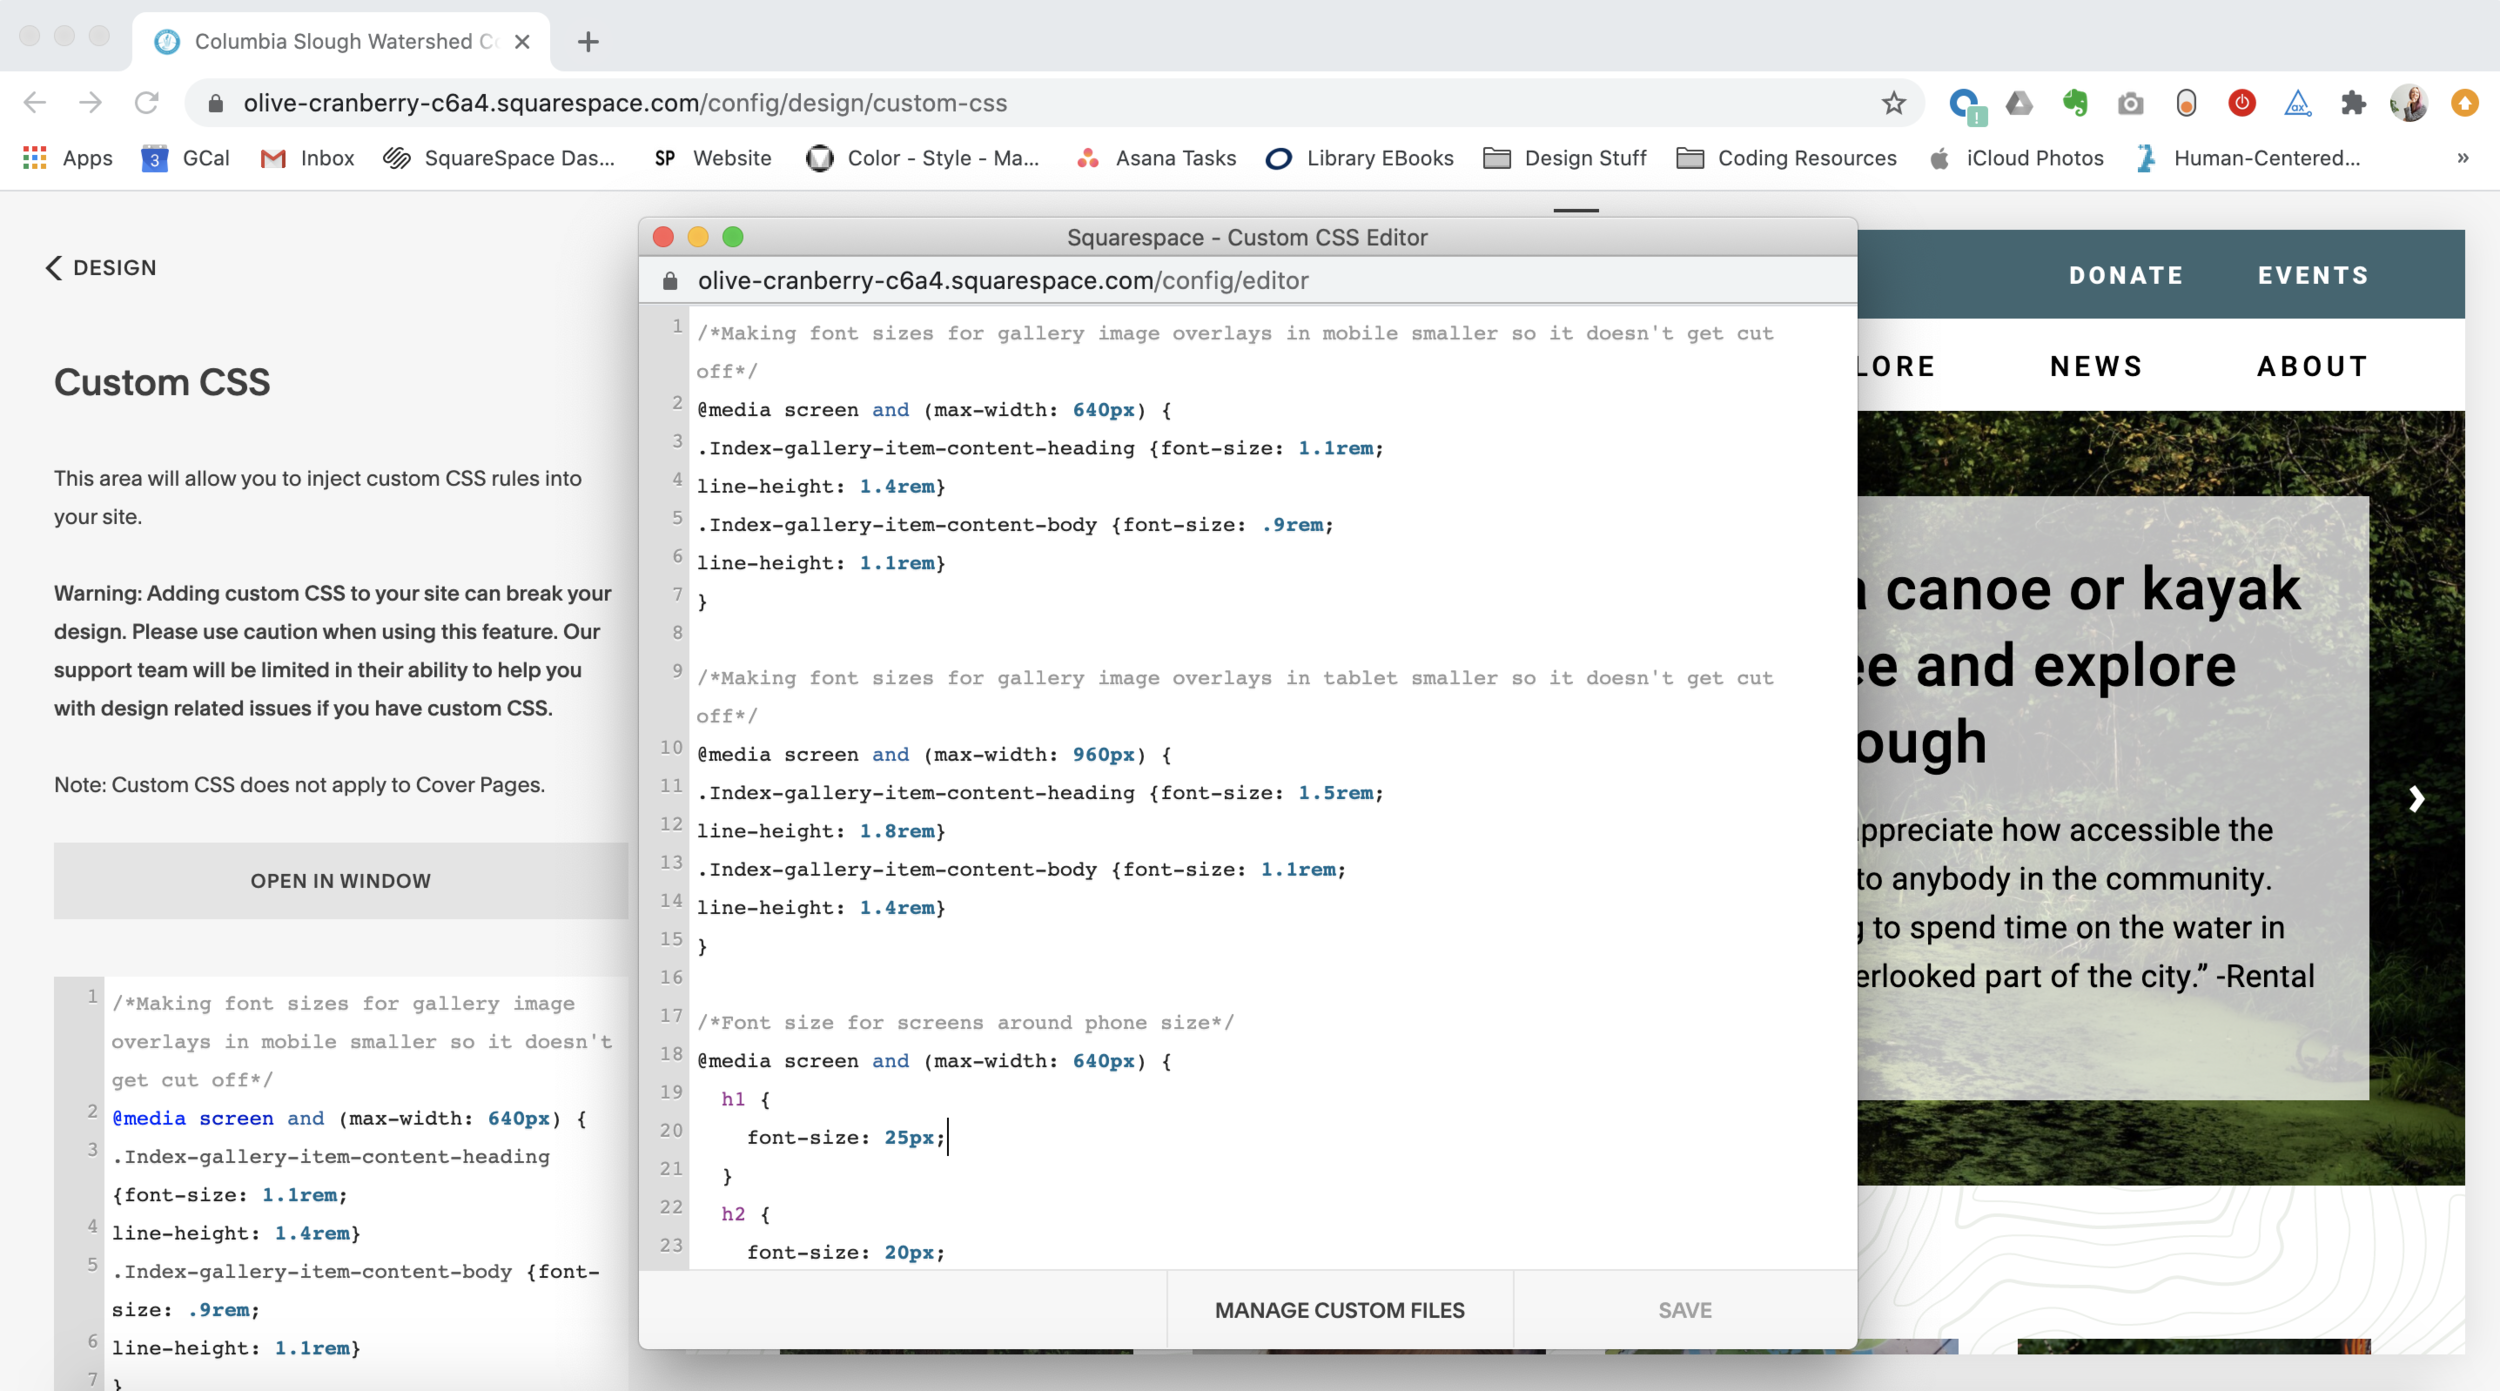
Task: Open a new browser tab
Action: point(588,41)
